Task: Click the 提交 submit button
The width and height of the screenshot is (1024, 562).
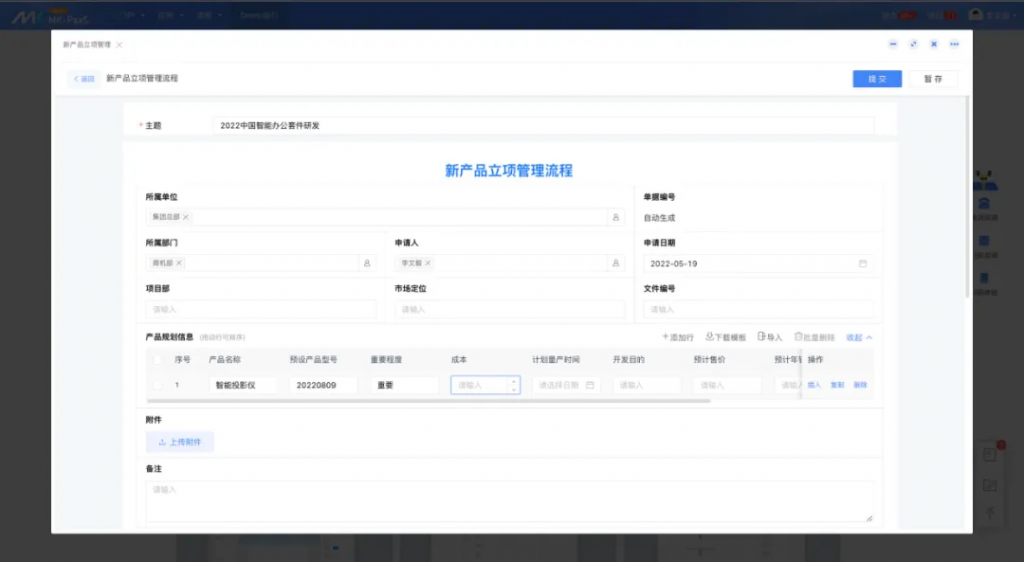Action: click(877, 79)
